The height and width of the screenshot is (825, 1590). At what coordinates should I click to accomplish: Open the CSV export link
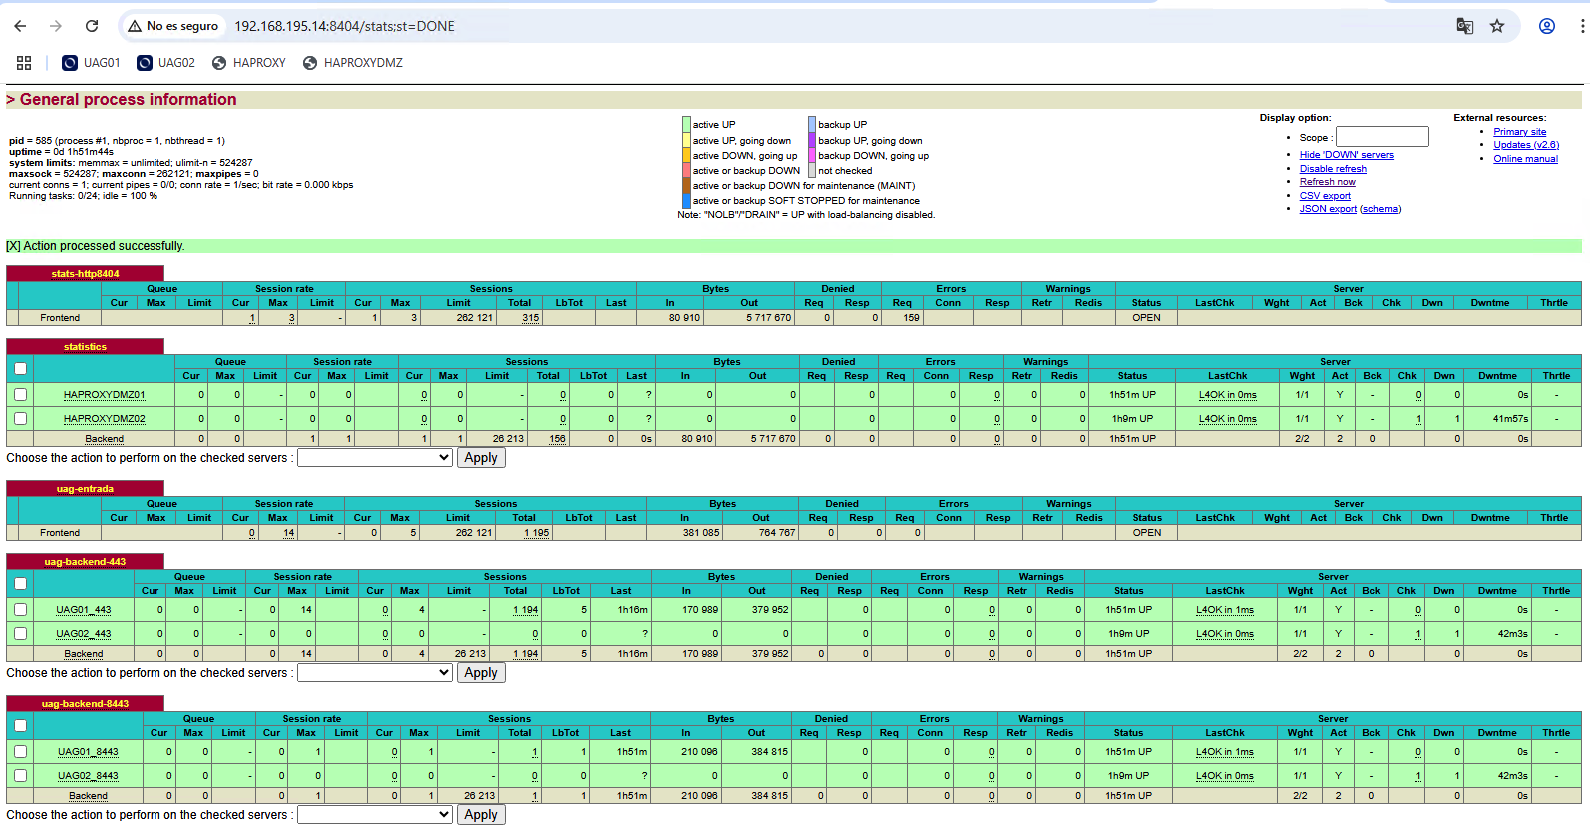click(x=1325, y=196)
